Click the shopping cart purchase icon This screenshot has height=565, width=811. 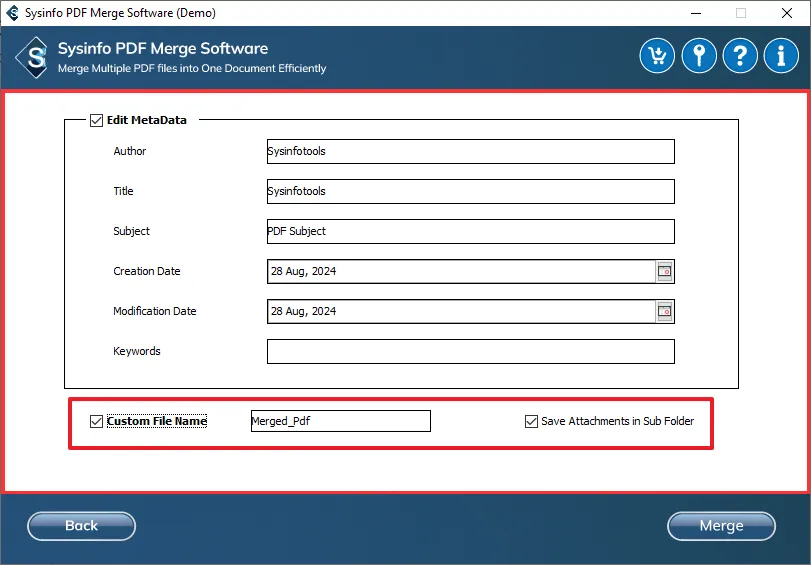657,55
